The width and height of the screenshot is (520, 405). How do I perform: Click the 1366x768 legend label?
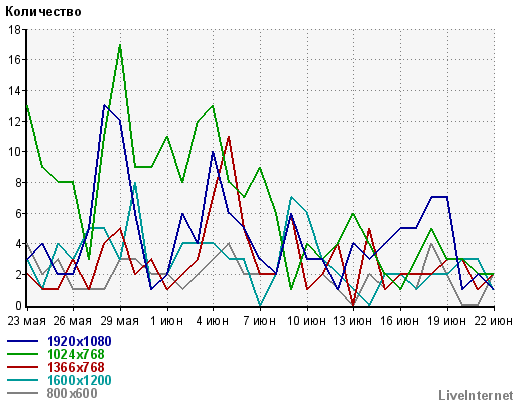point(76,367)
